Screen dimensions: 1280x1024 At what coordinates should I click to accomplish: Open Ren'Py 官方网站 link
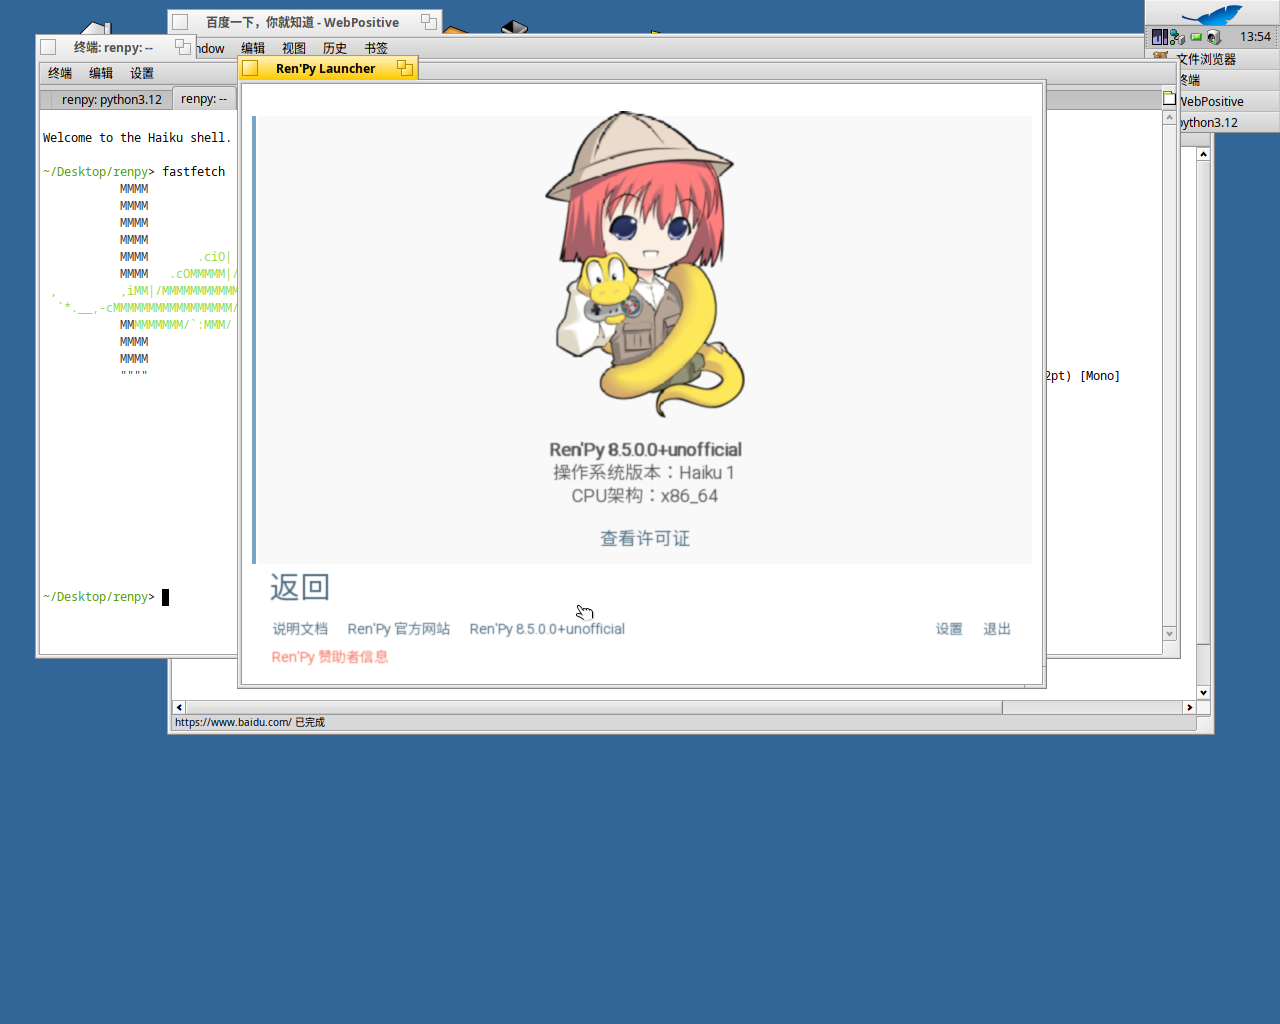(398, 629)
